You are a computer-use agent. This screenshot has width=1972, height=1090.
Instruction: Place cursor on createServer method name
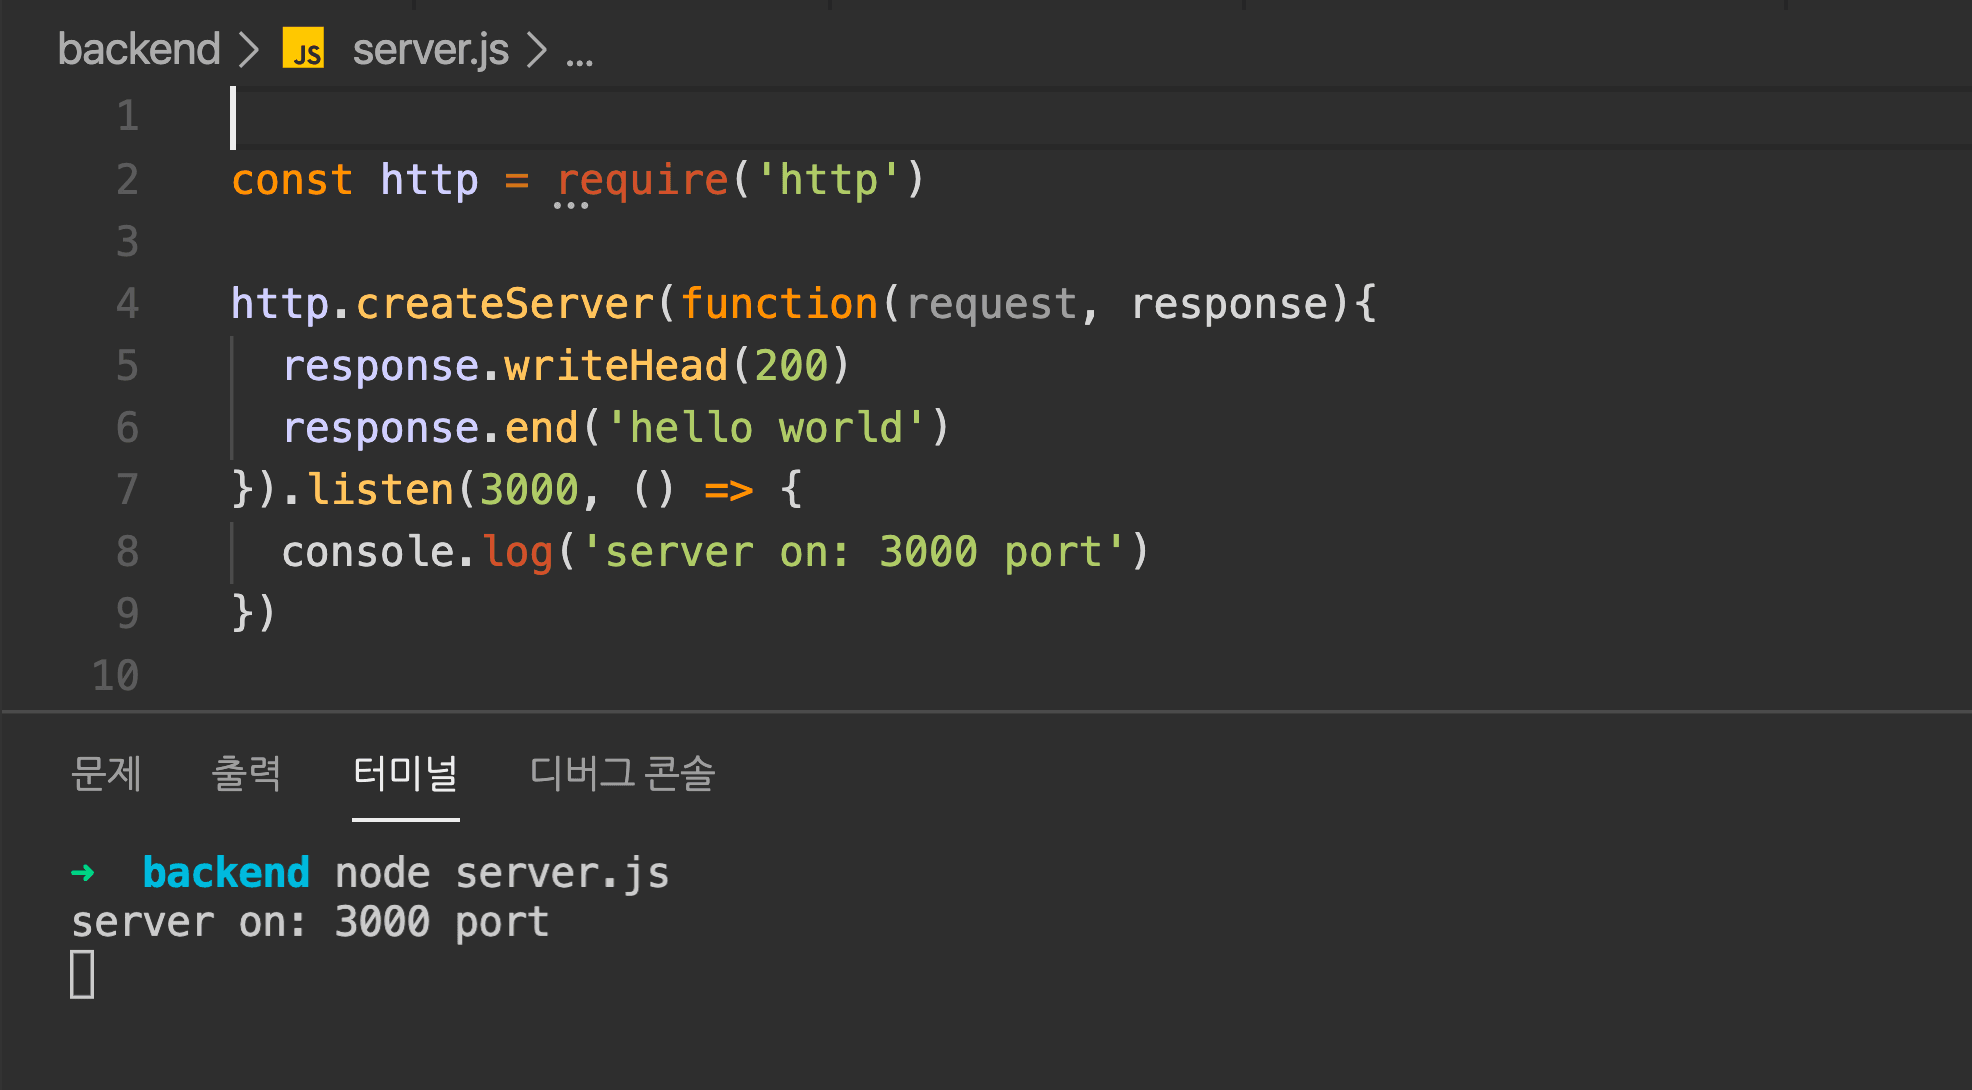(x=505, y=304)
